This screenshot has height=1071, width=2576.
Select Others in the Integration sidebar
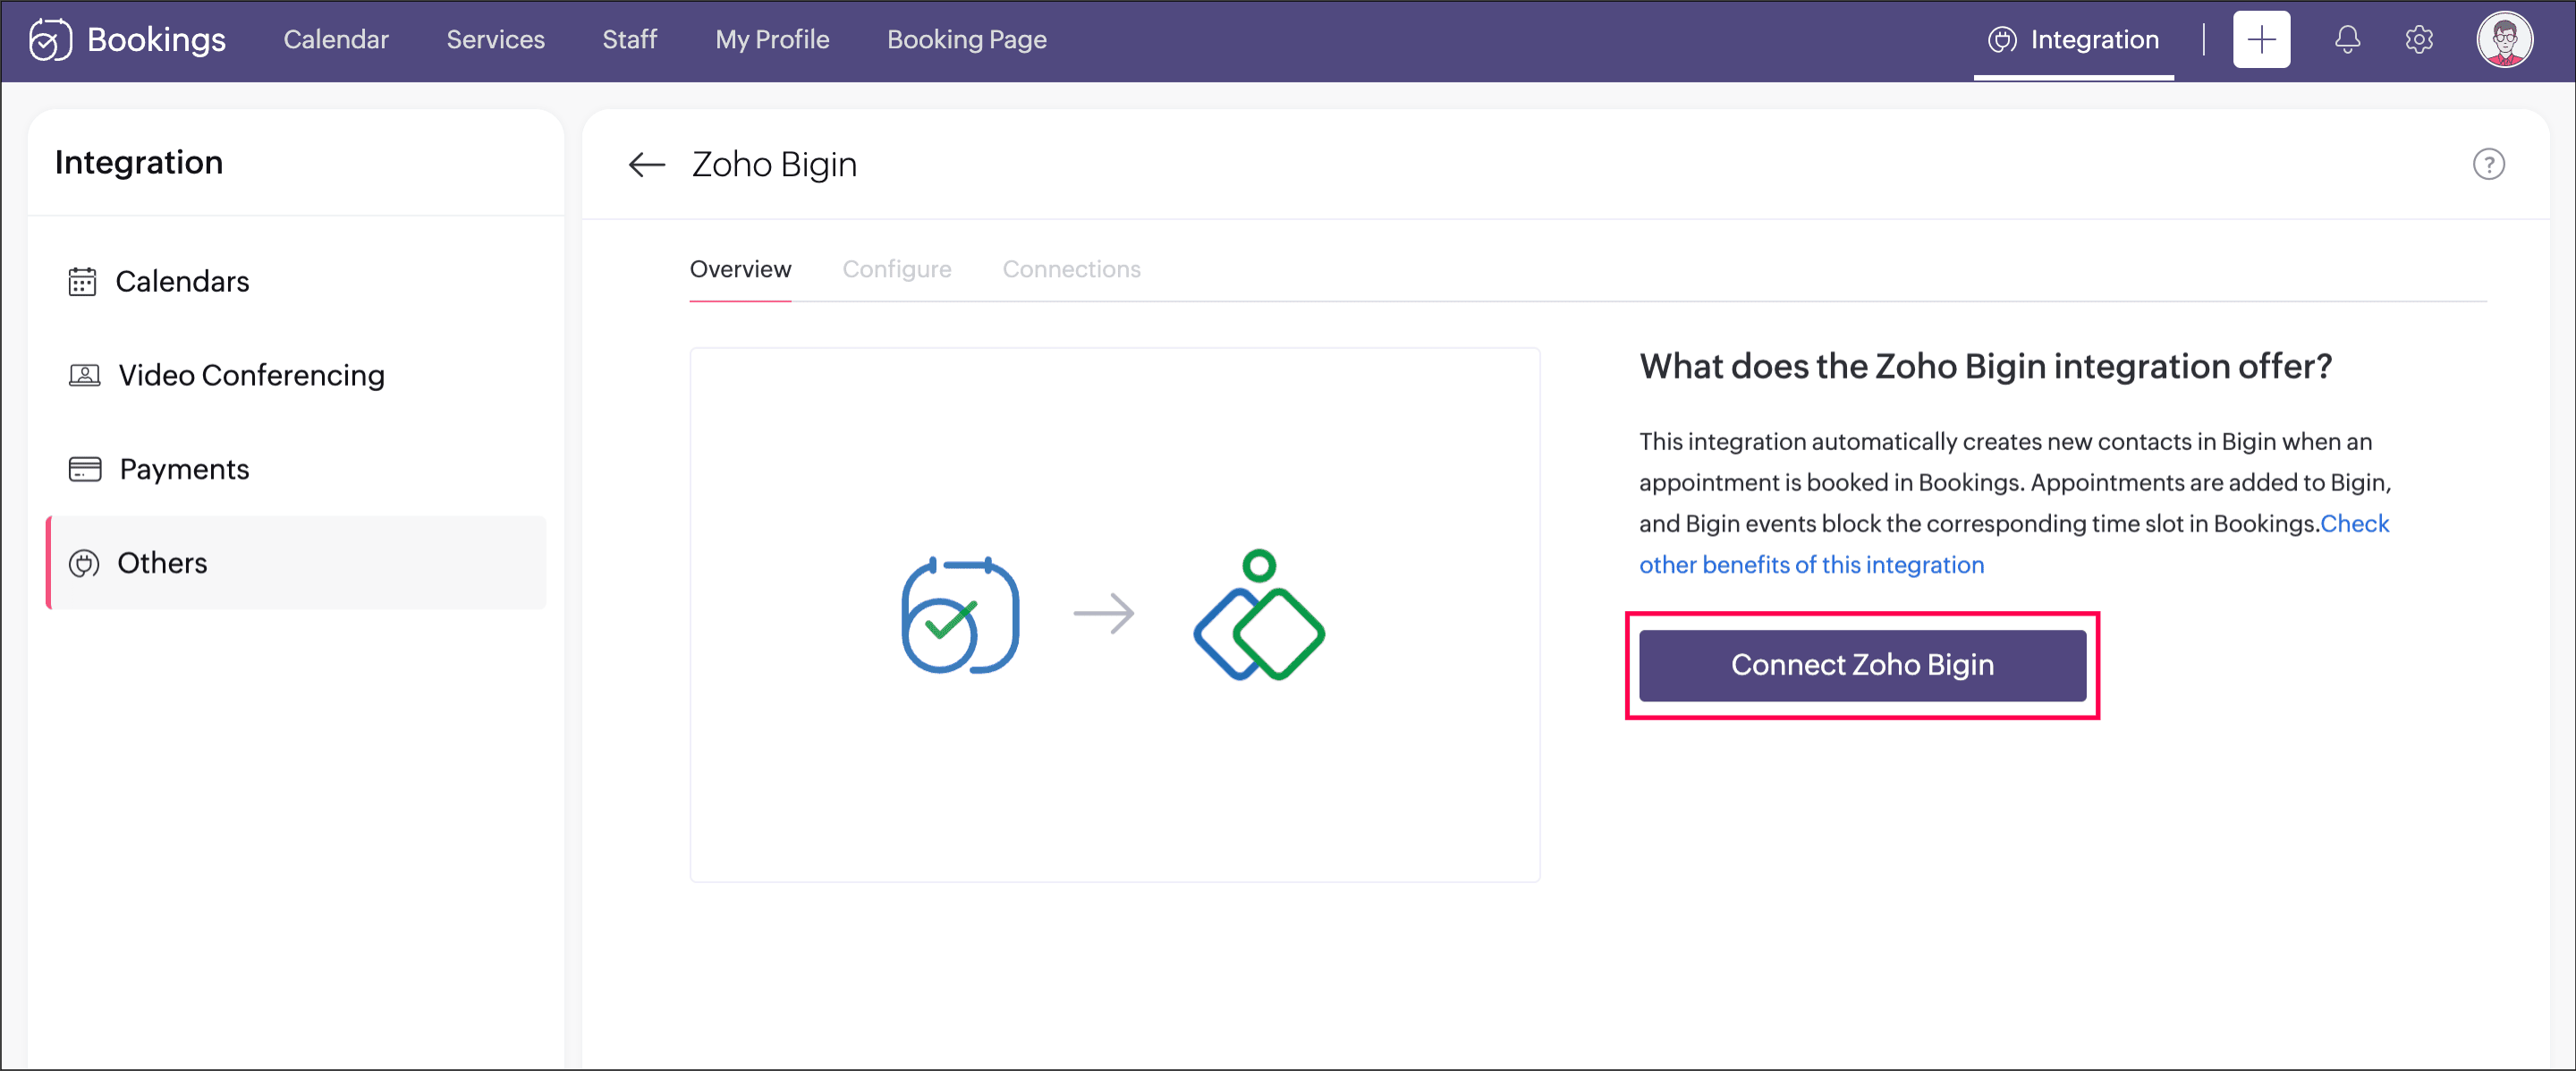coord(162,563)
